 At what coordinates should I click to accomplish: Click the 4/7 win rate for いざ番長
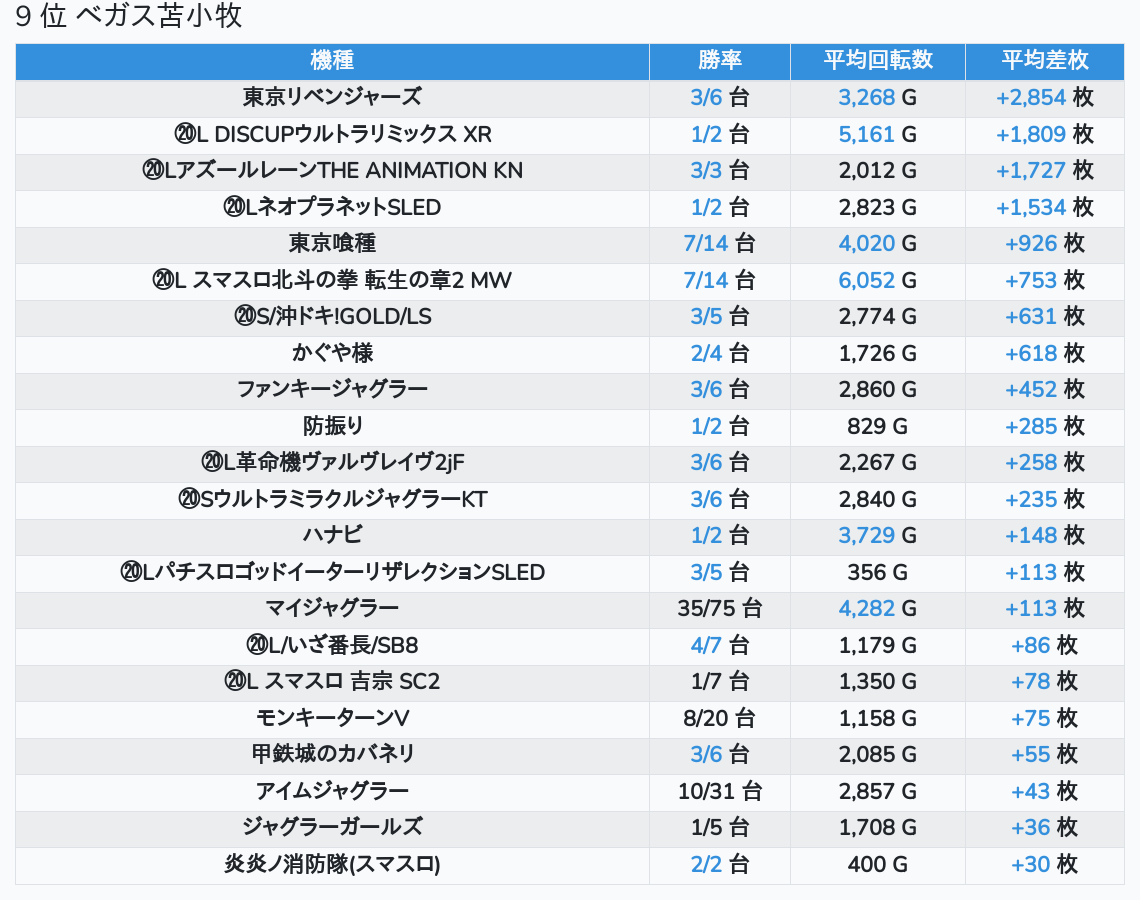tap(706, 646)
